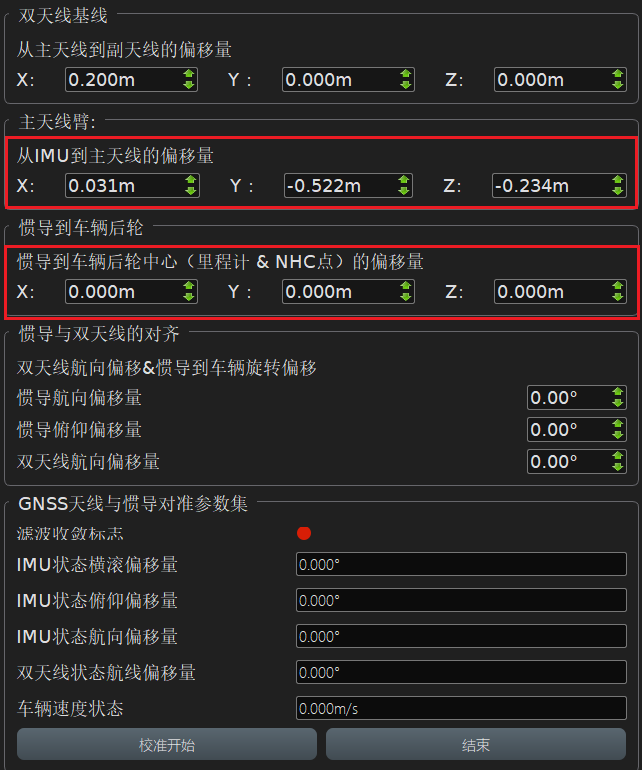Increase 惯导俯仰偏移量 with its up arrow
The image size is (642, 770).
[x=617, y=424]
